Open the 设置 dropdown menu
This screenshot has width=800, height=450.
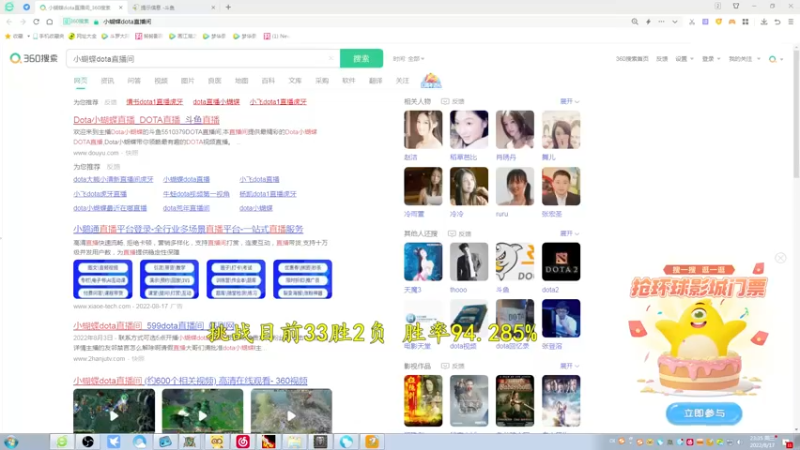click(684, 59)
